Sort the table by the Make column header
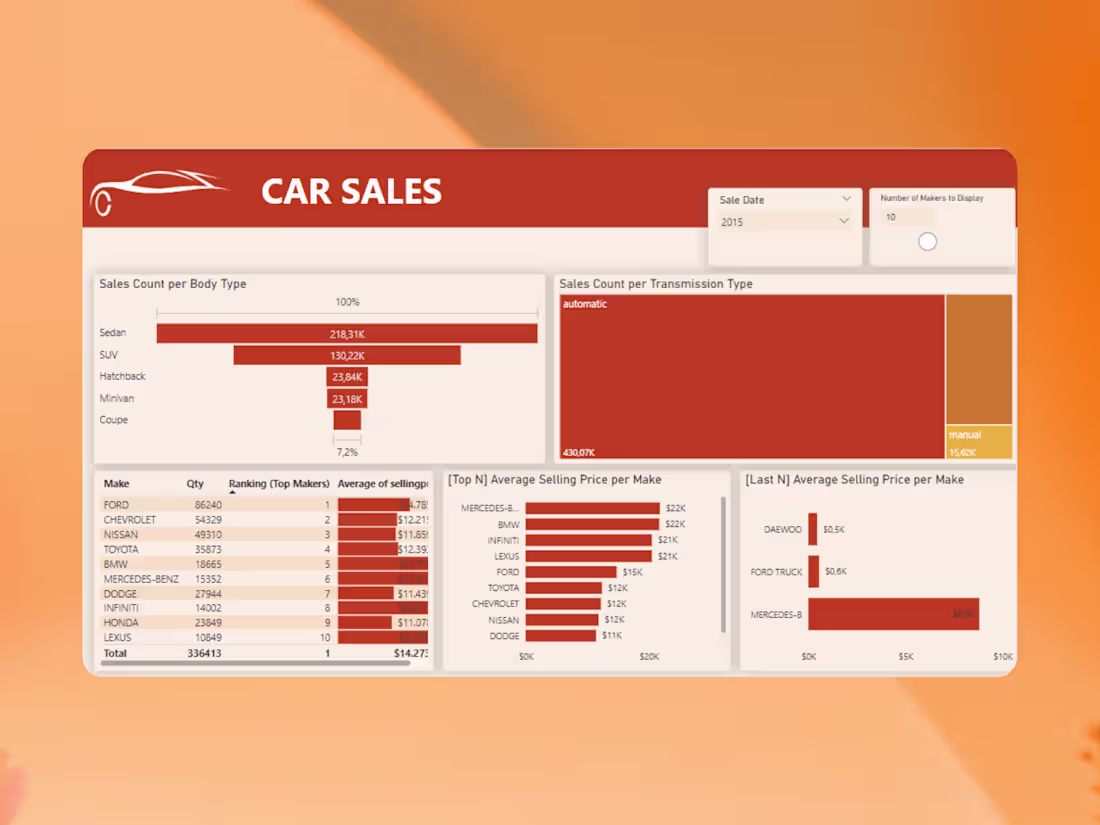This screenshot has width=1100, height=825. 115,484
